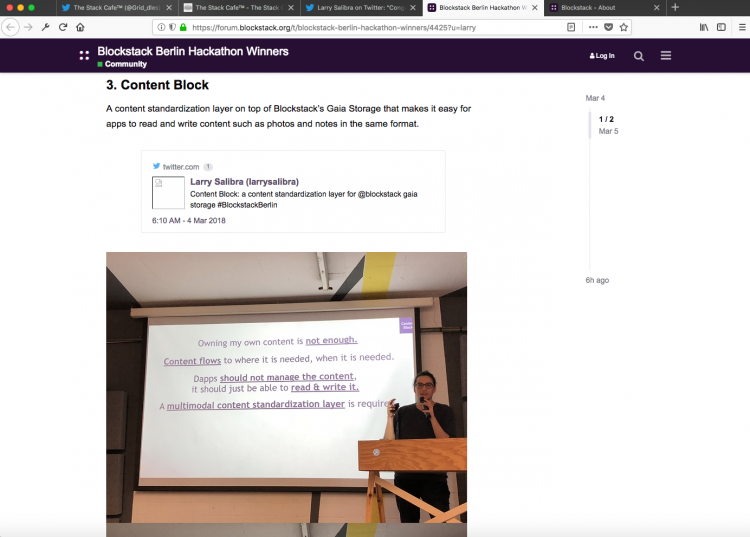Open the Firefox library icon
This screenshot has height=537, width=750.
click(704, 27)
